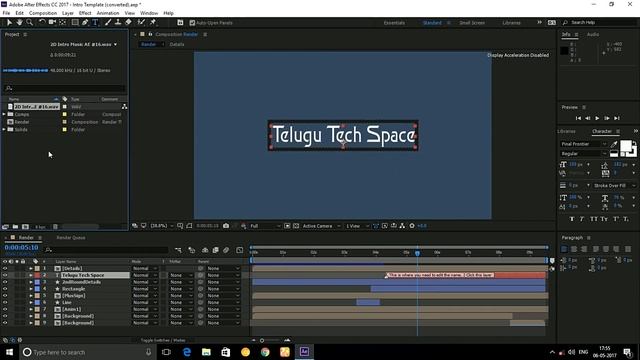
Task: Select the Selection arrow tool
Action: pyautogui.click(x=9, y=22)
